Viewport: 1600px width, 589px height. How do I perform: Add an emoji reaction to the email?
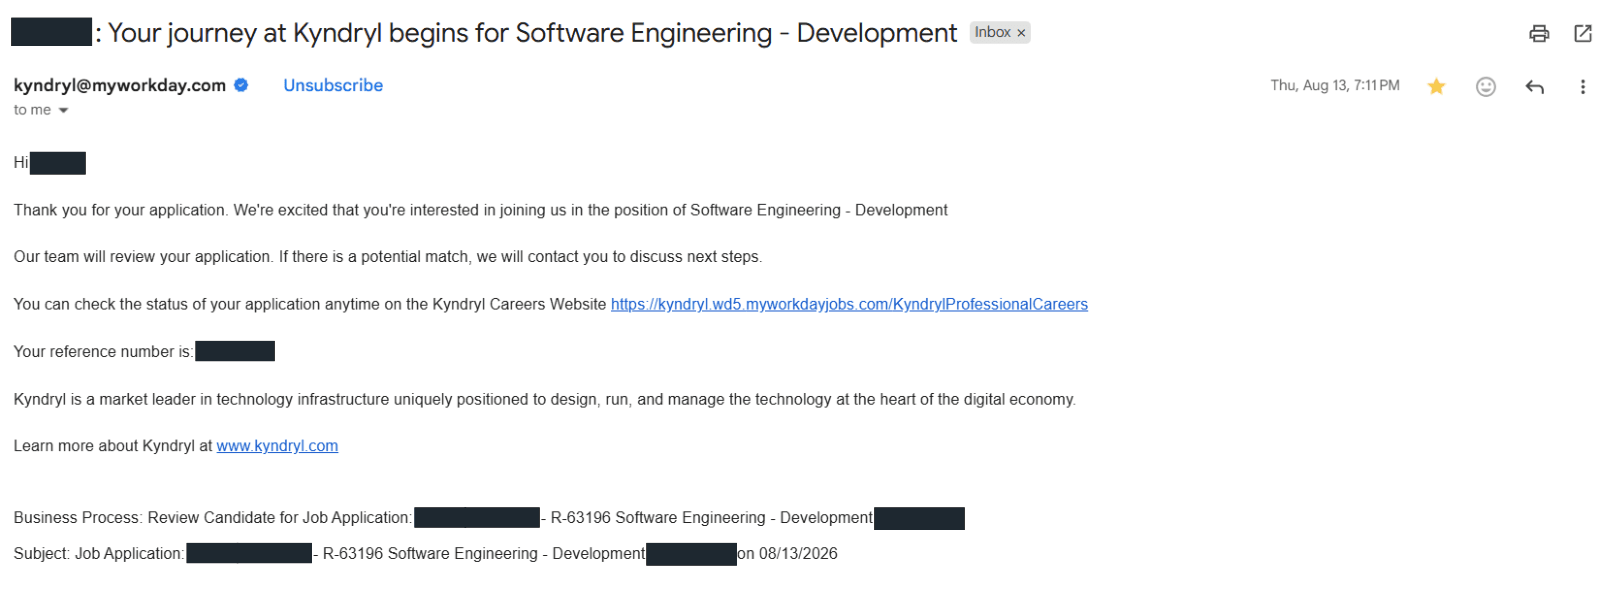coord(1485,87)
